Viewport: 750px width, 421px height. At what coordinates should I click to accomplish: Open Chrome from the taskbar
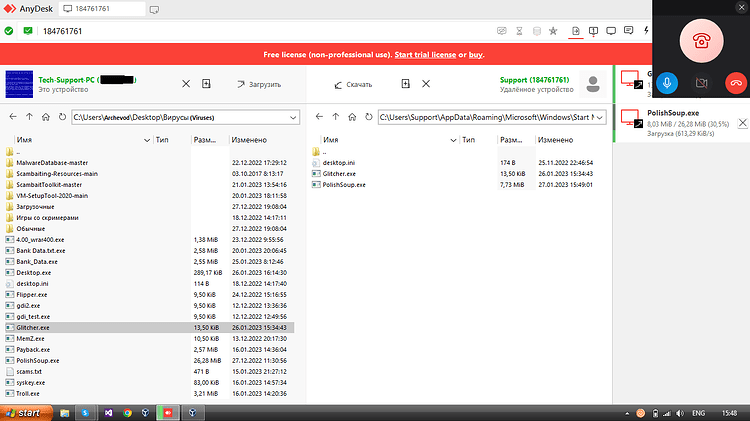127,413
